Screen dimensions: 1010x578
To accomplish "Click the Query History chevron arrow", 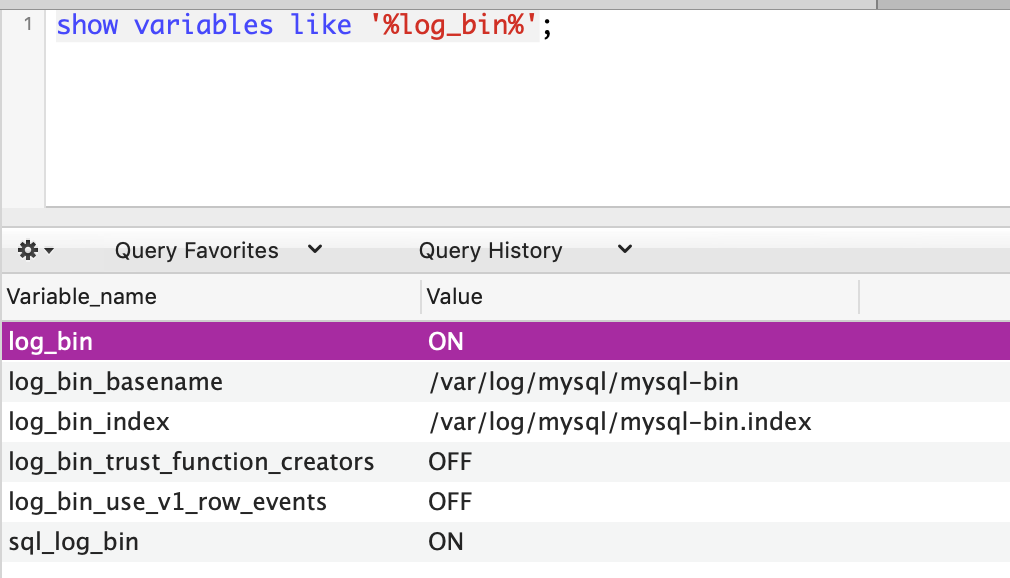I will pos(625,249).
